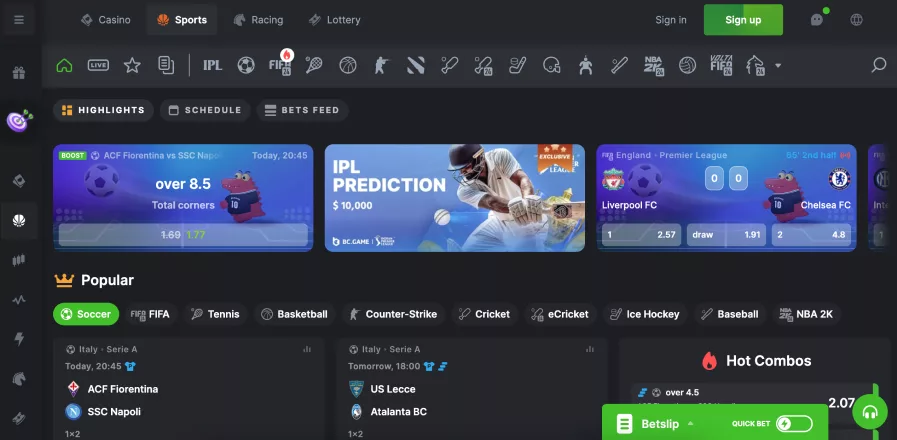This screenshot has width=897, height=440.
Task: Open the candlestick trading icon in sidebar
Action: point(19,260)
